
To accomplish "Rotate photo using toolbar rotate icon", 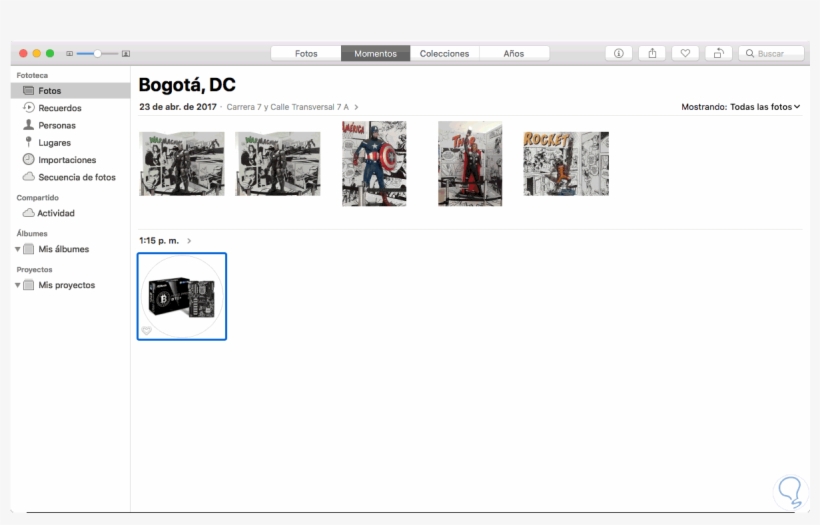I will [719, 53].
